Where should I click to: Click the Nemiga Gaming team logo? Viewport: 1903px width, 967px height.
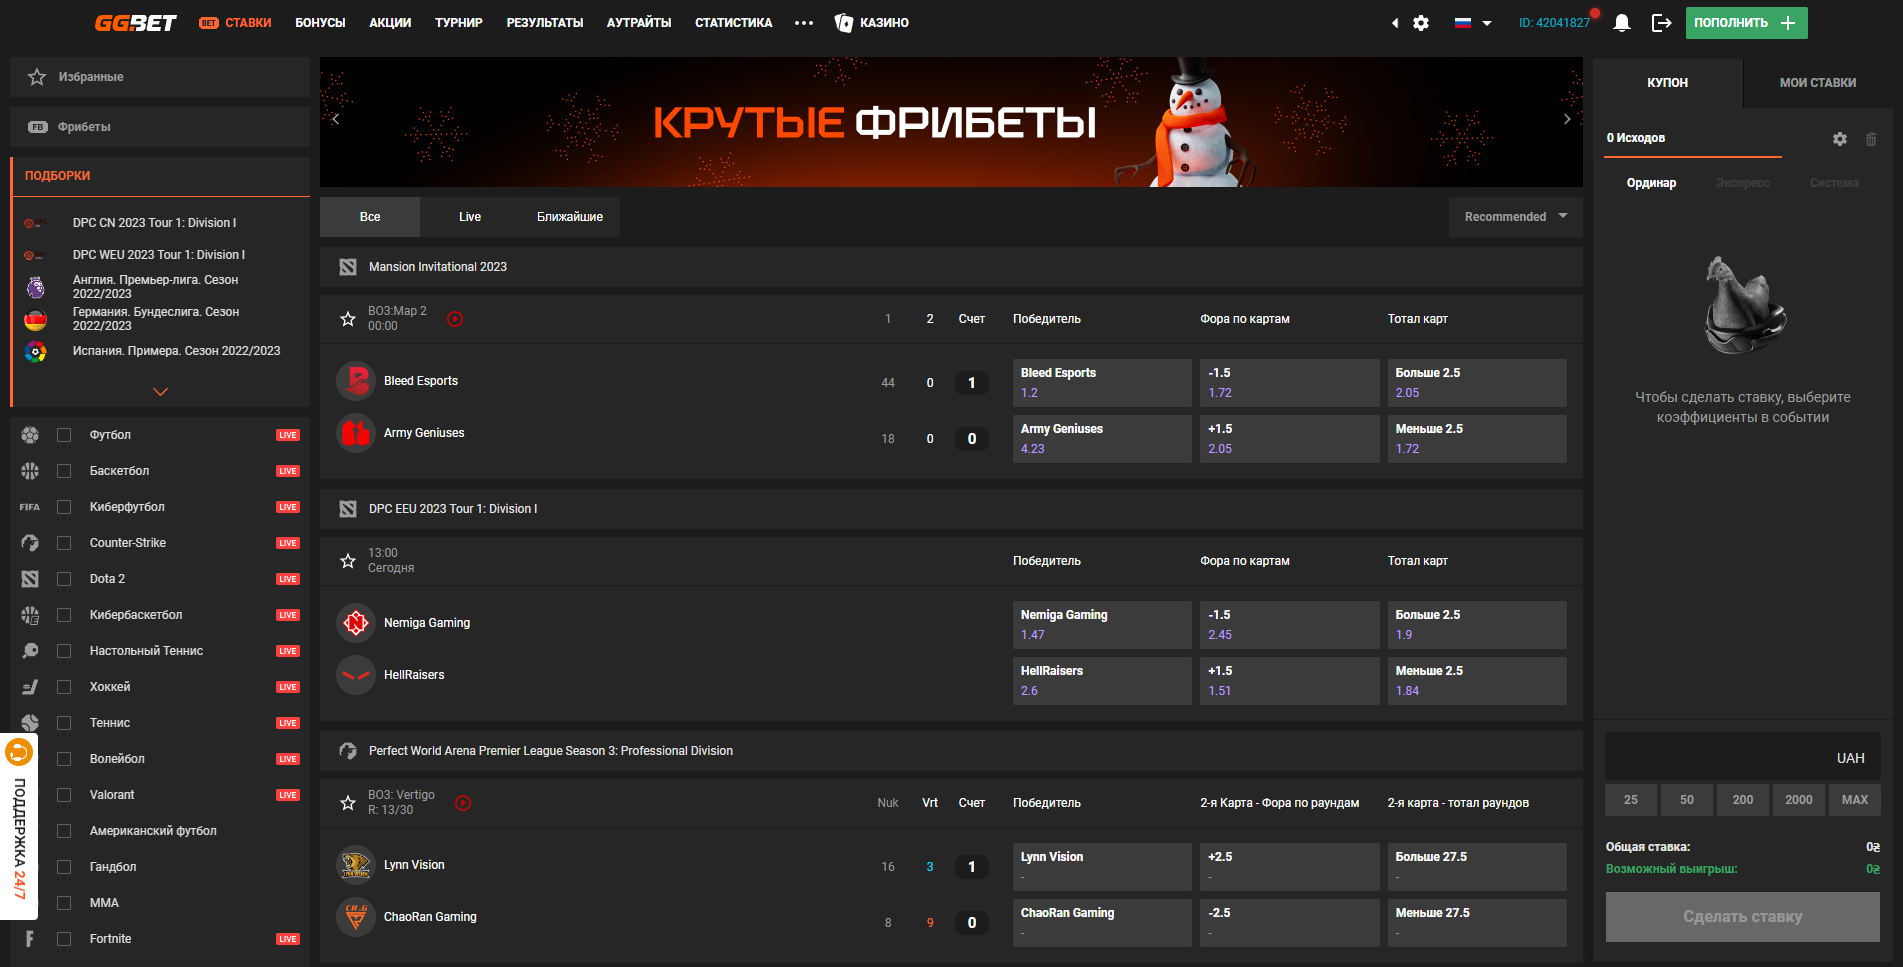pos(356,623)
